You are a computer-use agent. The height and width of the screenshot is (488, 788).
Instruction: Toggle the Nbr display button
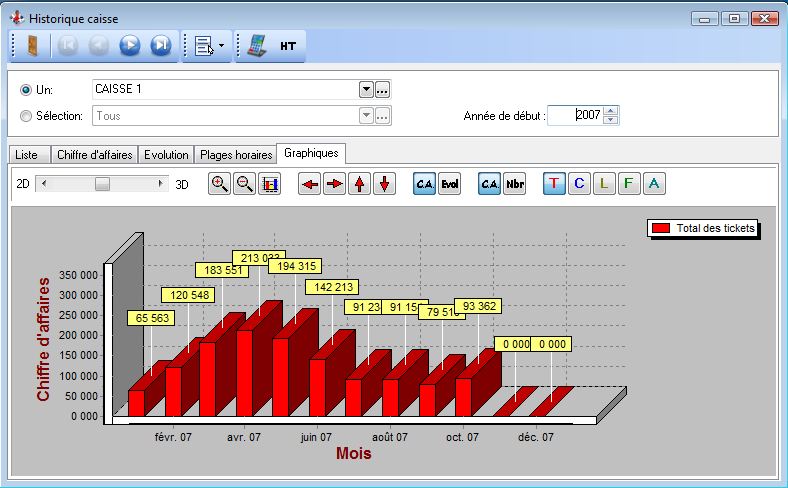tap(515, 184)
